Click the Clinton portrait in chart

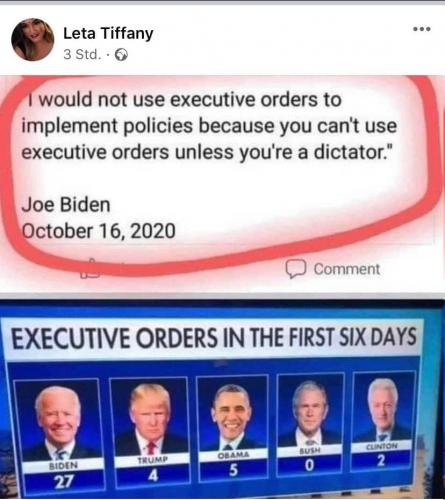tap(383, 407)
